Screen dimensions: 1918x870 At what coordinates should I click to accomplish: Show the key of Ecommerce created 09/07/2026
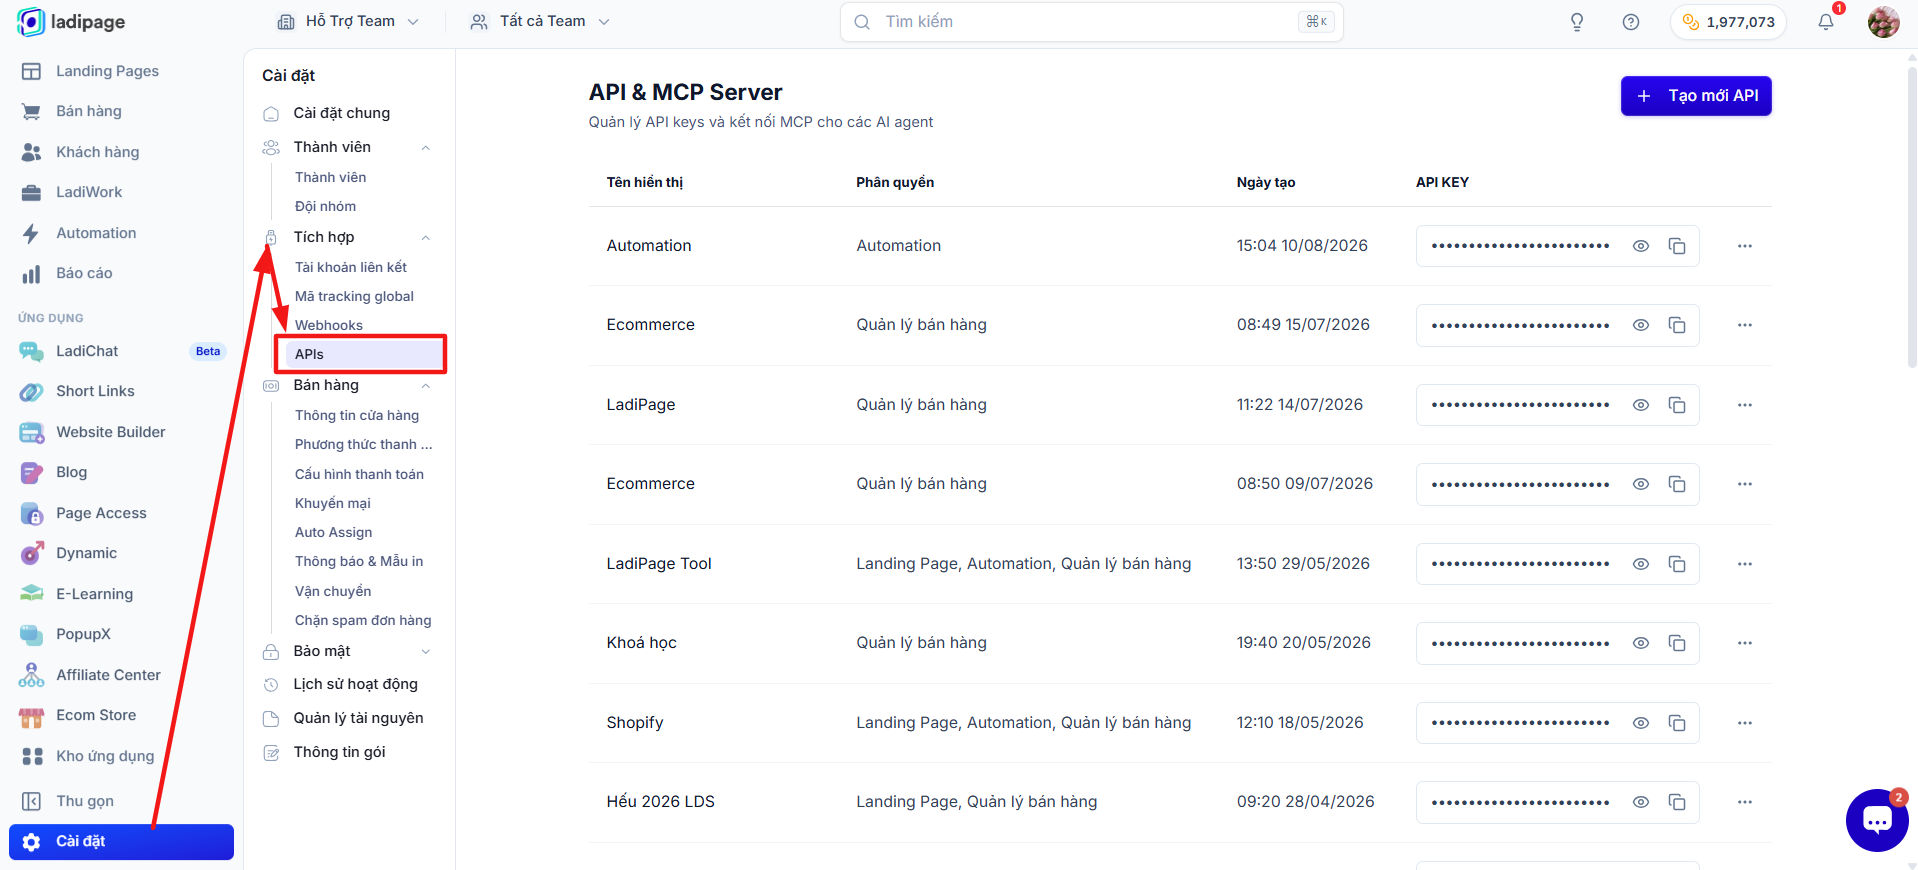pyautogui.click(x=1641, y=484)
